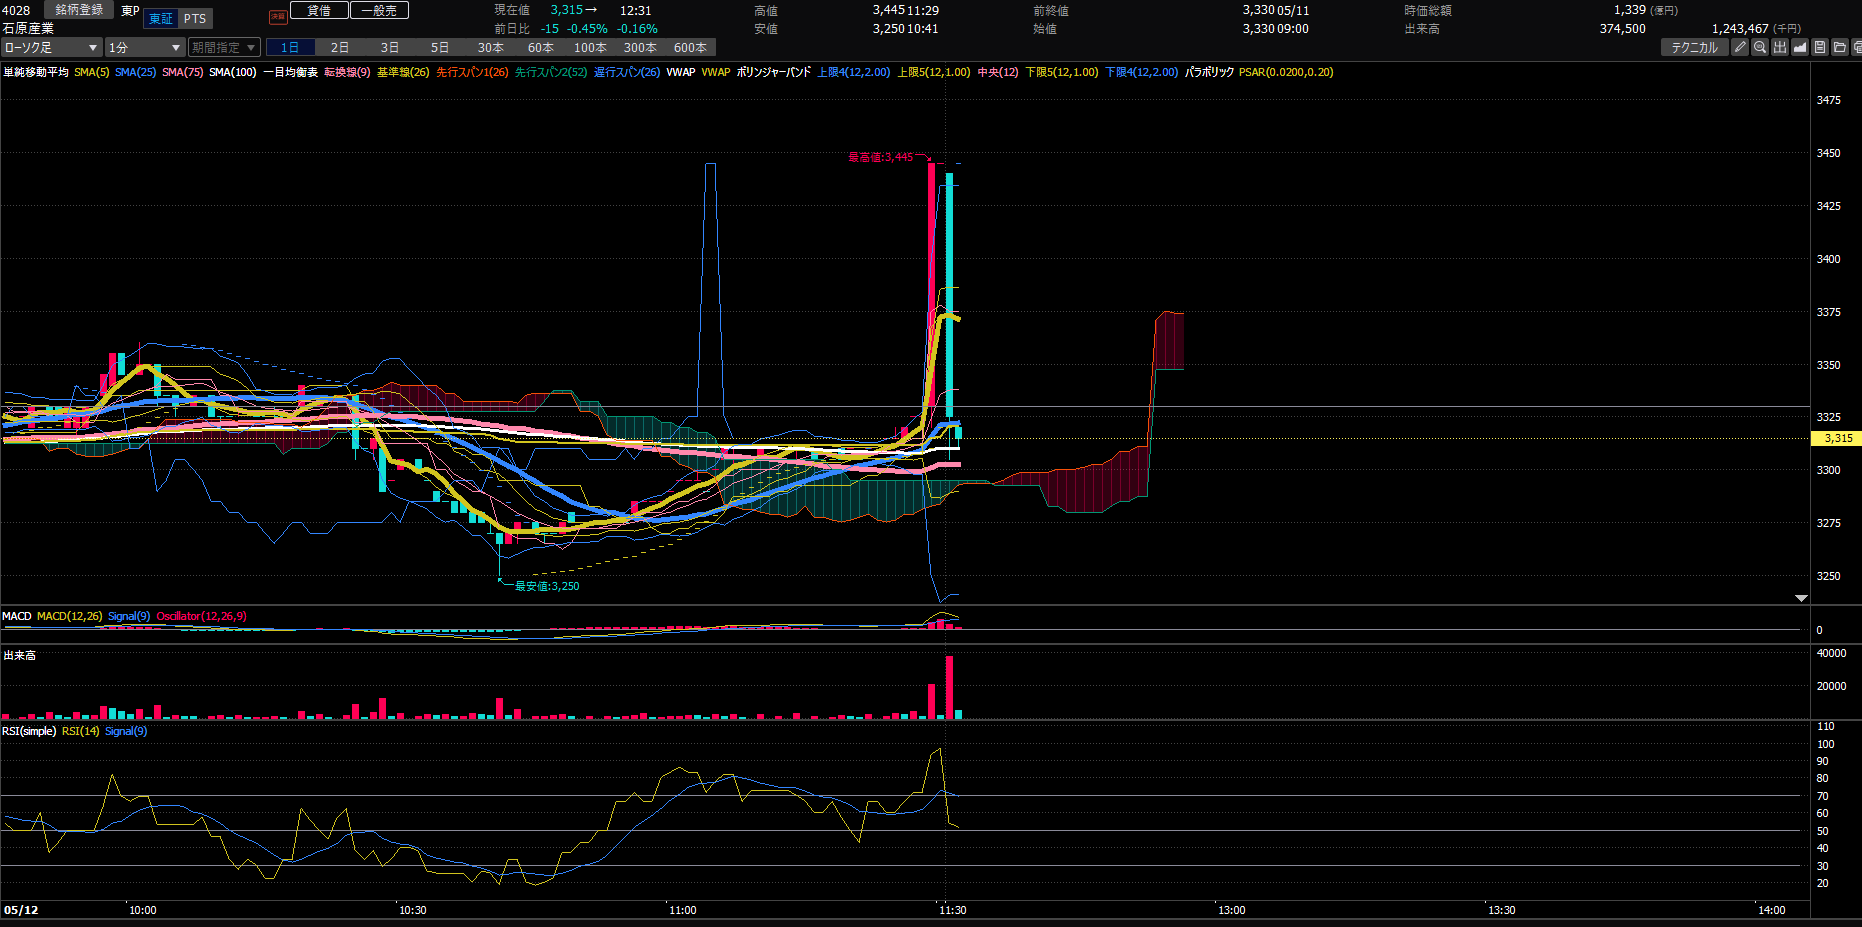This screenshot has width=1862, height=927.
Task: Click the 銘柄登録 button
Action: (79, 10)
